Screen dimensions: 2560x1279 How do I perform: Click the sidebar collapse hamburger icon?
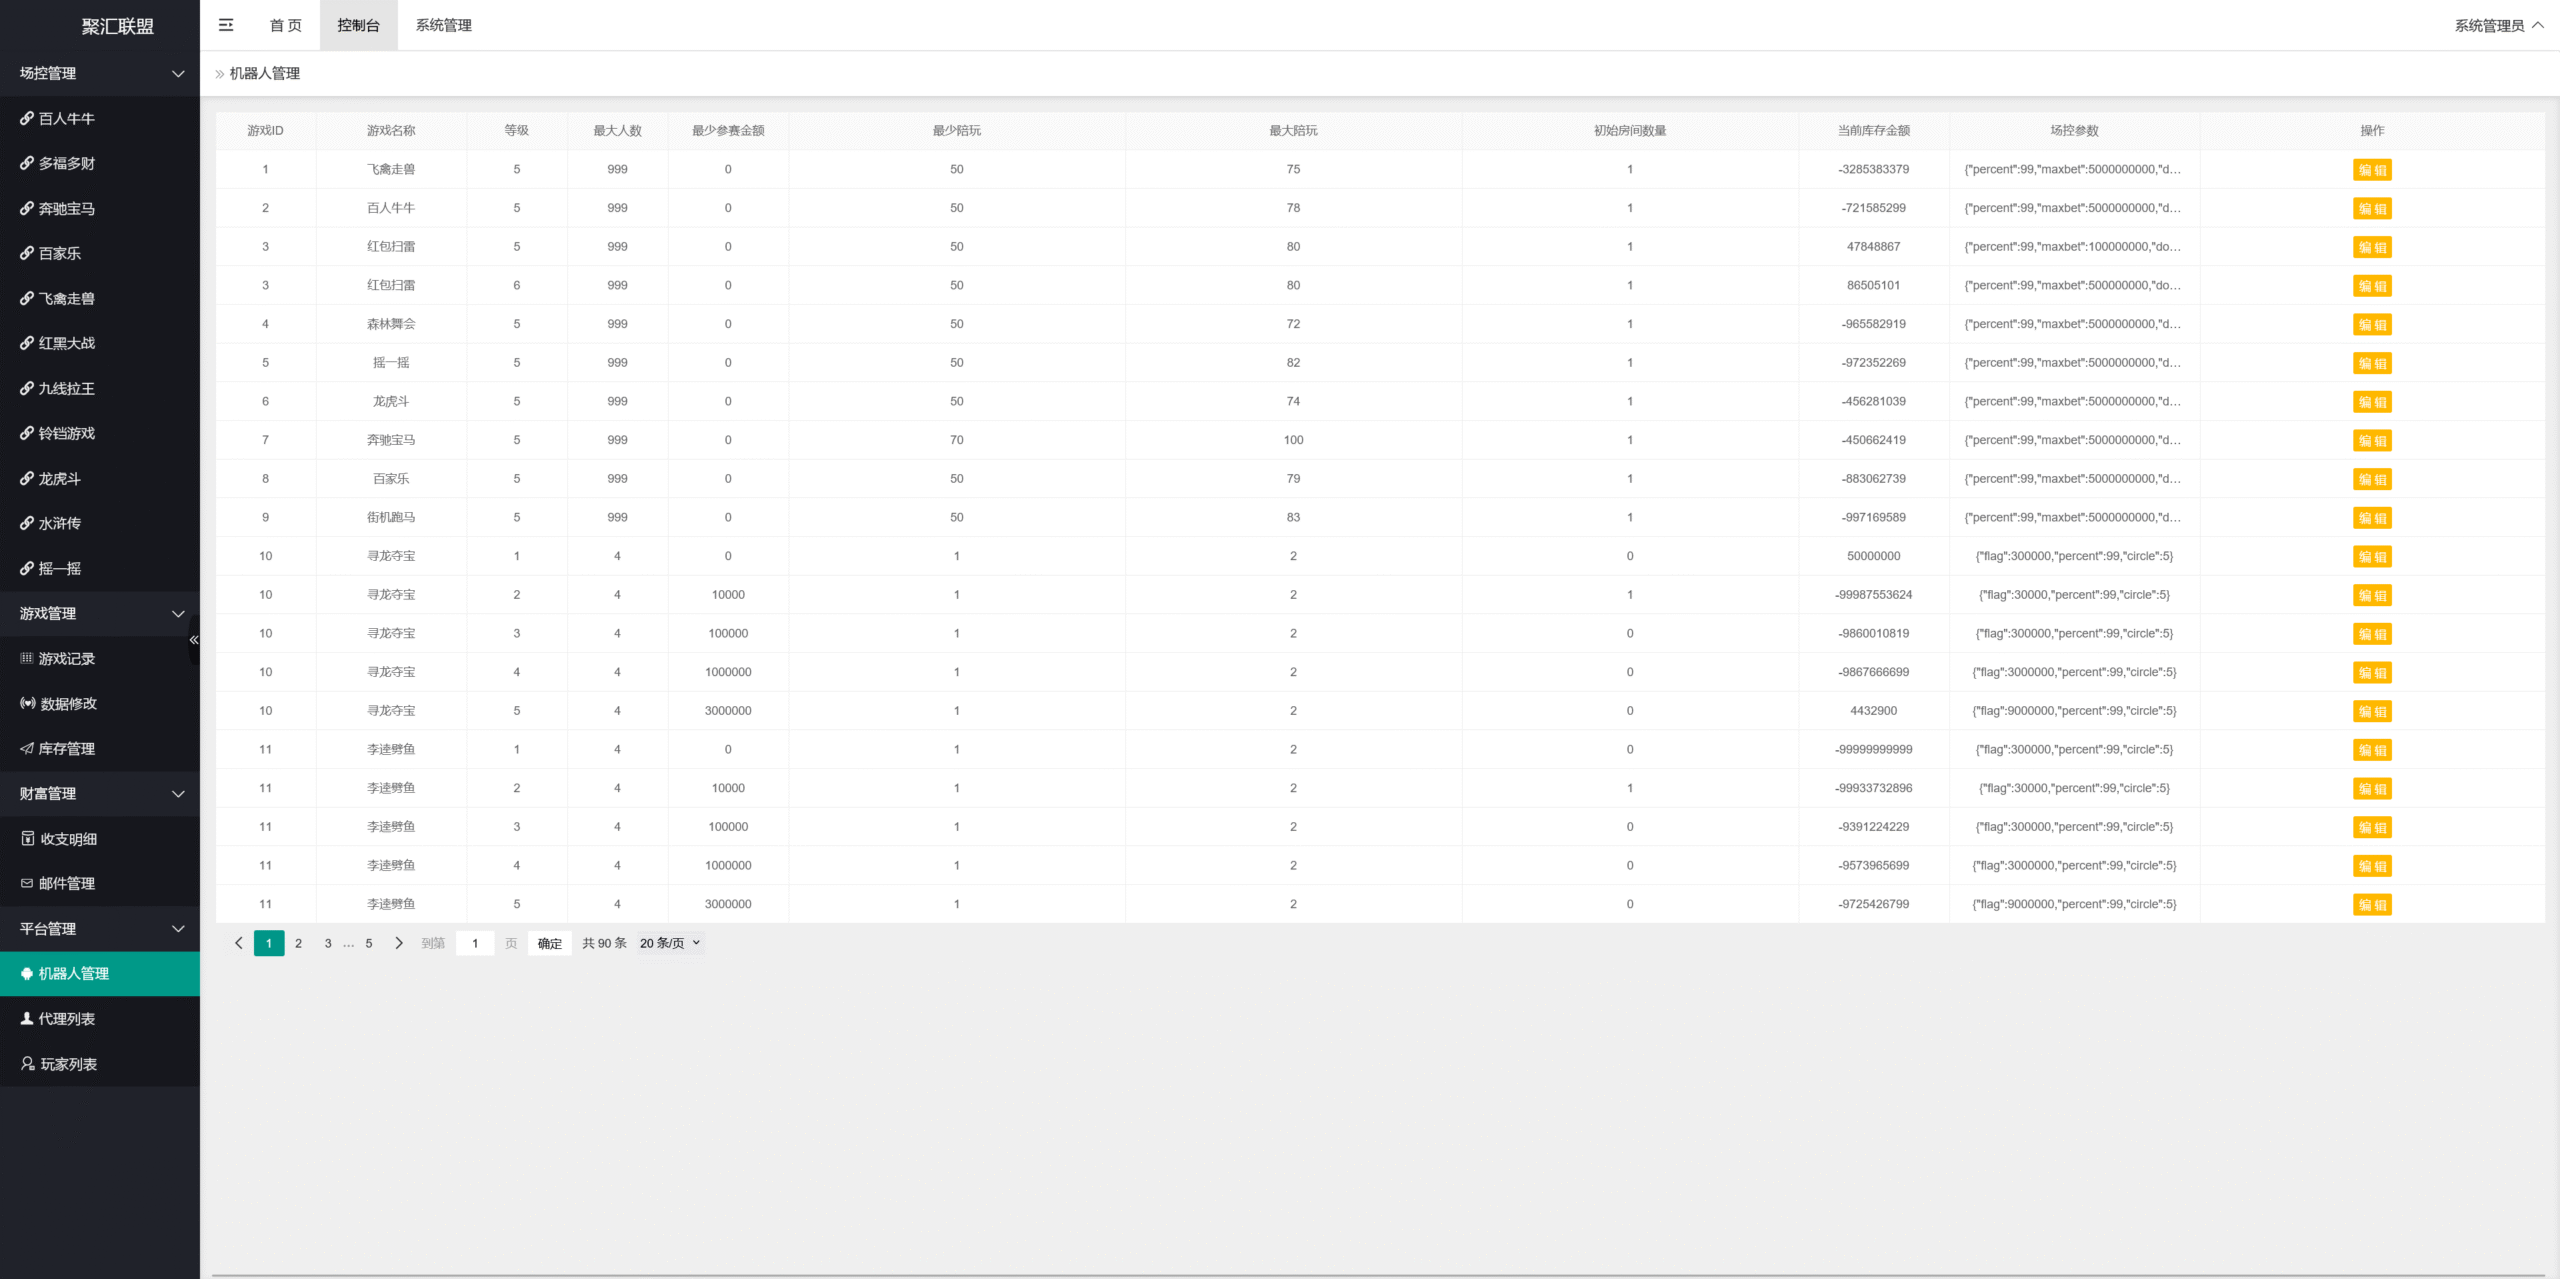226,25
